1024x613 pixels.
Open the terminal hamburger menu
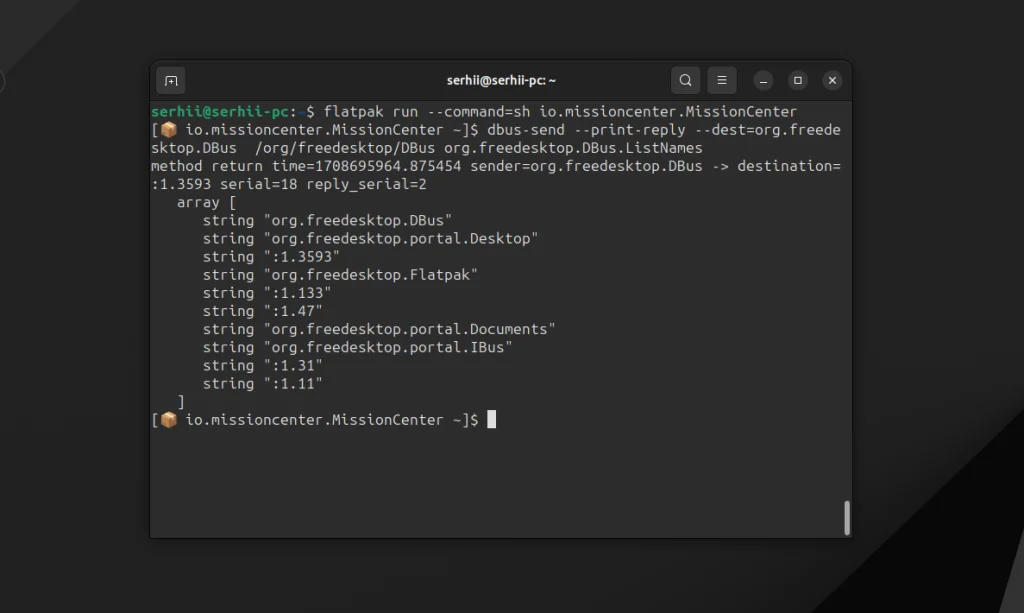point(722,81)
